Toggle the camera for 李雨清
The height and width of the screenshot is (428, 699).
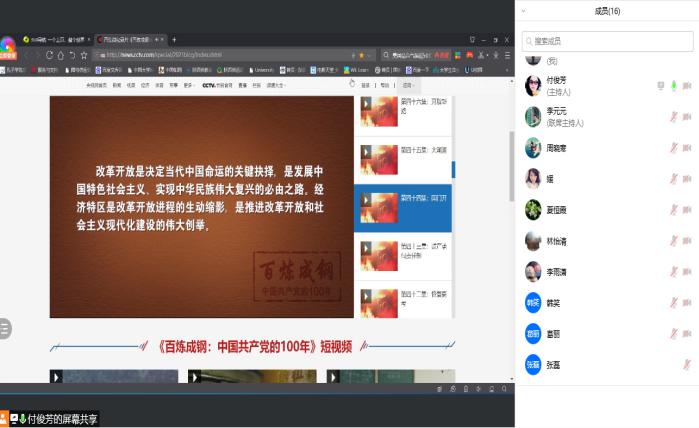point(687,272)
